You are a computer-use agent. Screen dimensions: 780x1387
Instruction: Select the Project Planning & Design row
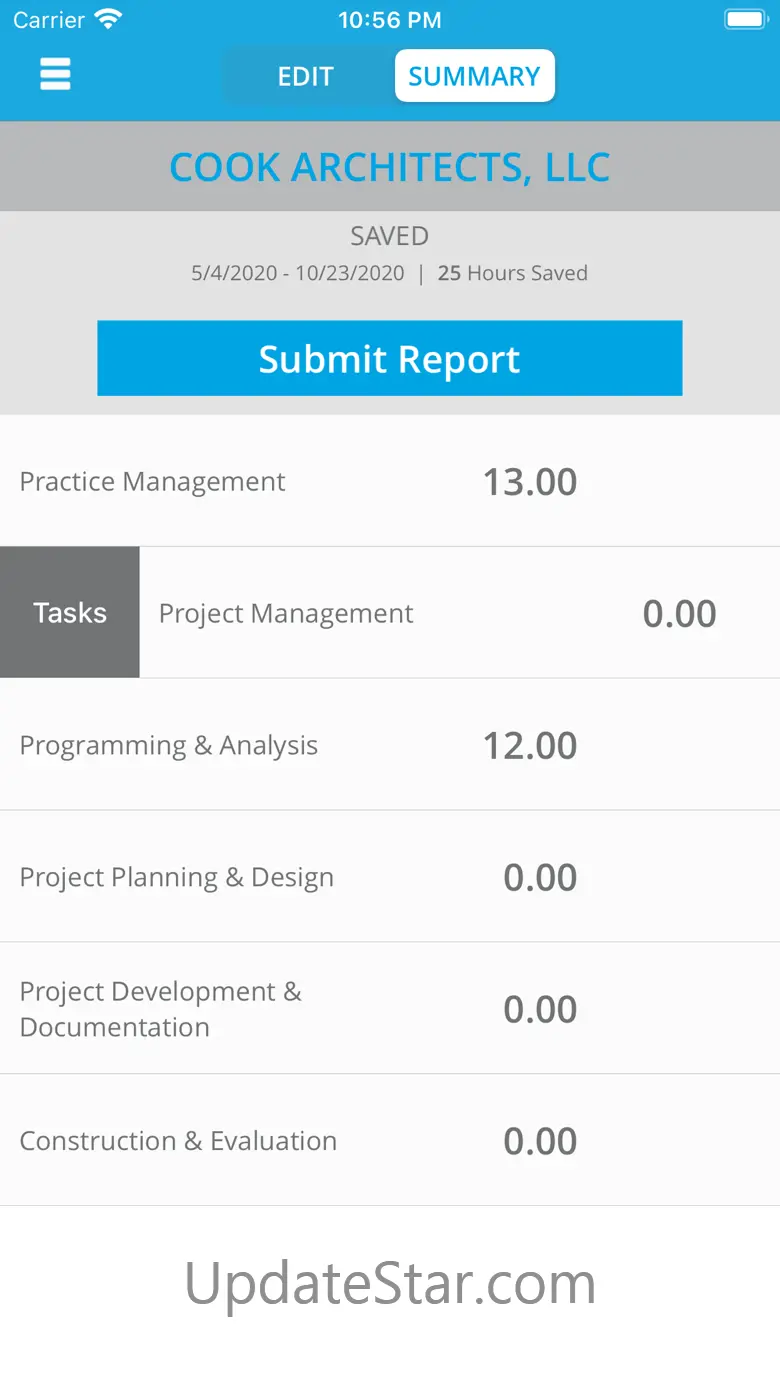[390, 877]
